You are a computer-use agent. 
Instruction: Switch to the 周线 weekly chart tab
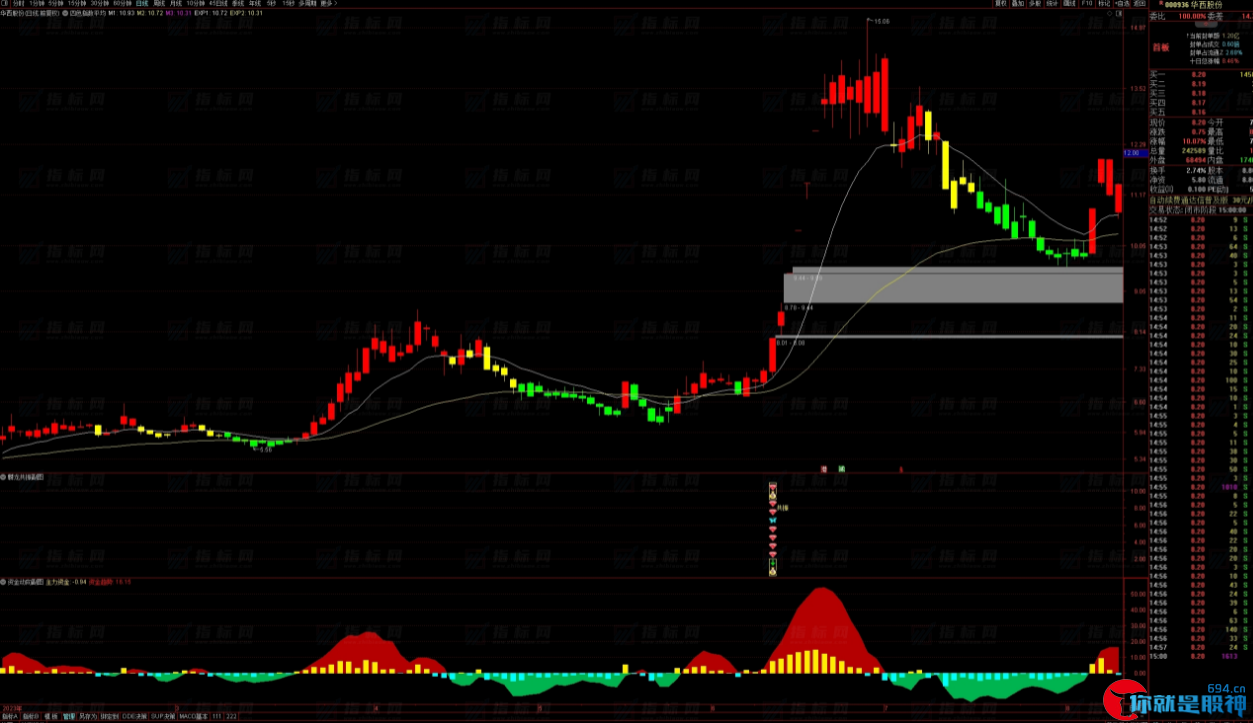point(159,4)
